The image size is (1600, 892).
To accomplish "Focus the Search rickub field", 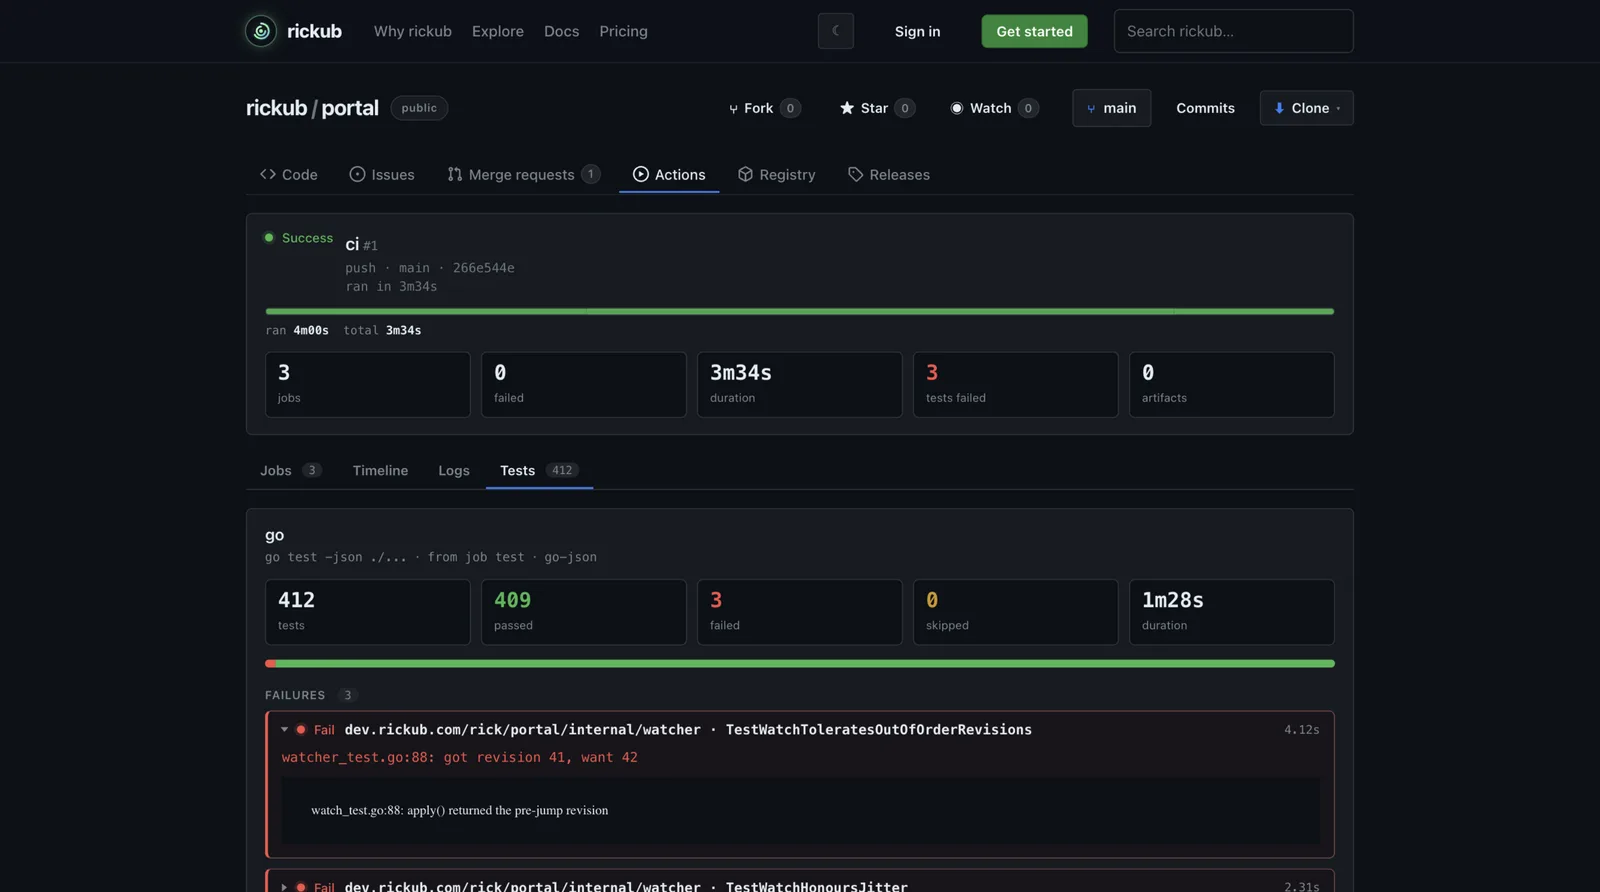I will click(1234, 31).
